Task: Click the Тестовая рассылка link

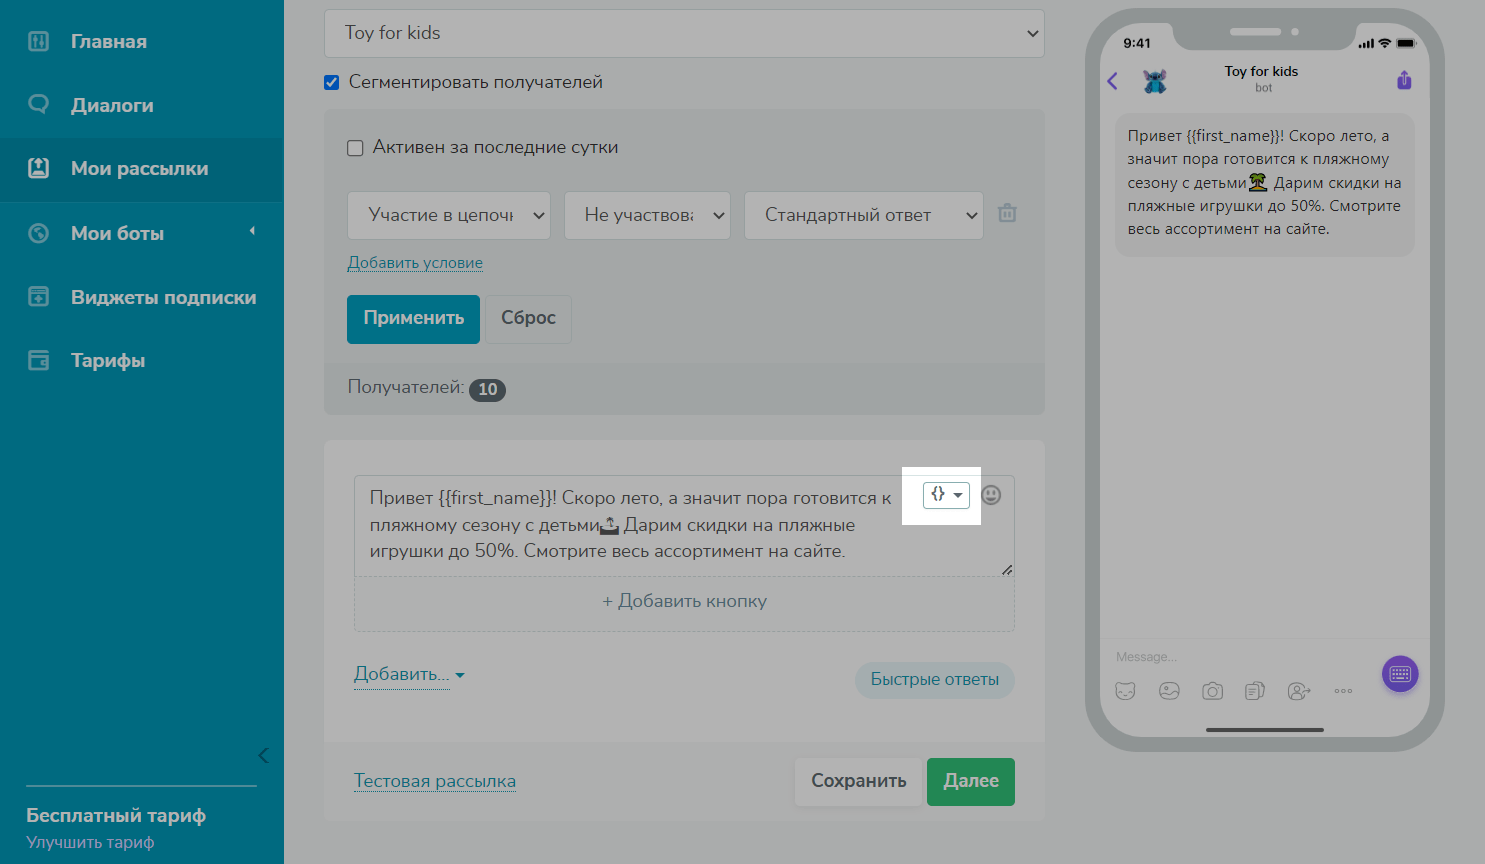Action: (435, 781)
